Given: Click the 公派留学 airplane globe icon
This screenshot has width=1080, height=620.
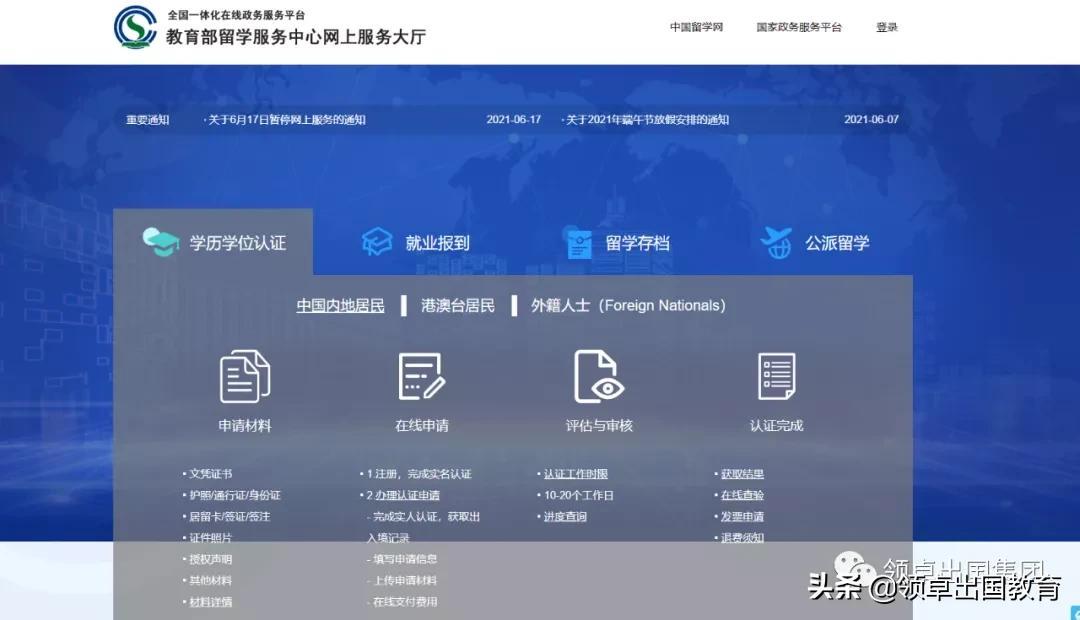Looking at the screenshot, I should click(x=776, y=242).
